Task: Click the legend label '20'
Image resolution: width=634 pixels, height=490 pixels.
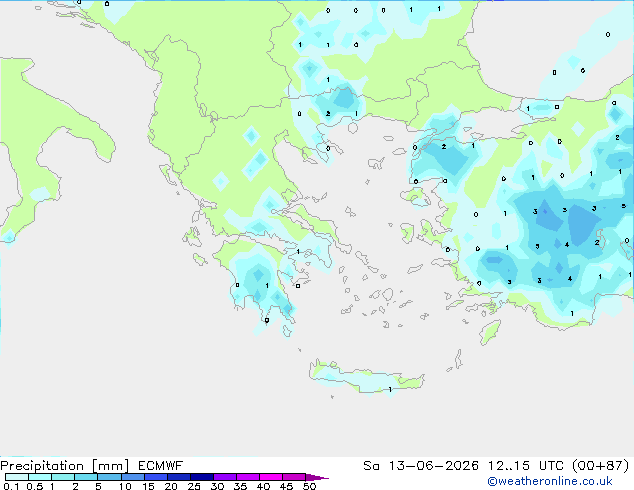Action: tap(171, 486)
